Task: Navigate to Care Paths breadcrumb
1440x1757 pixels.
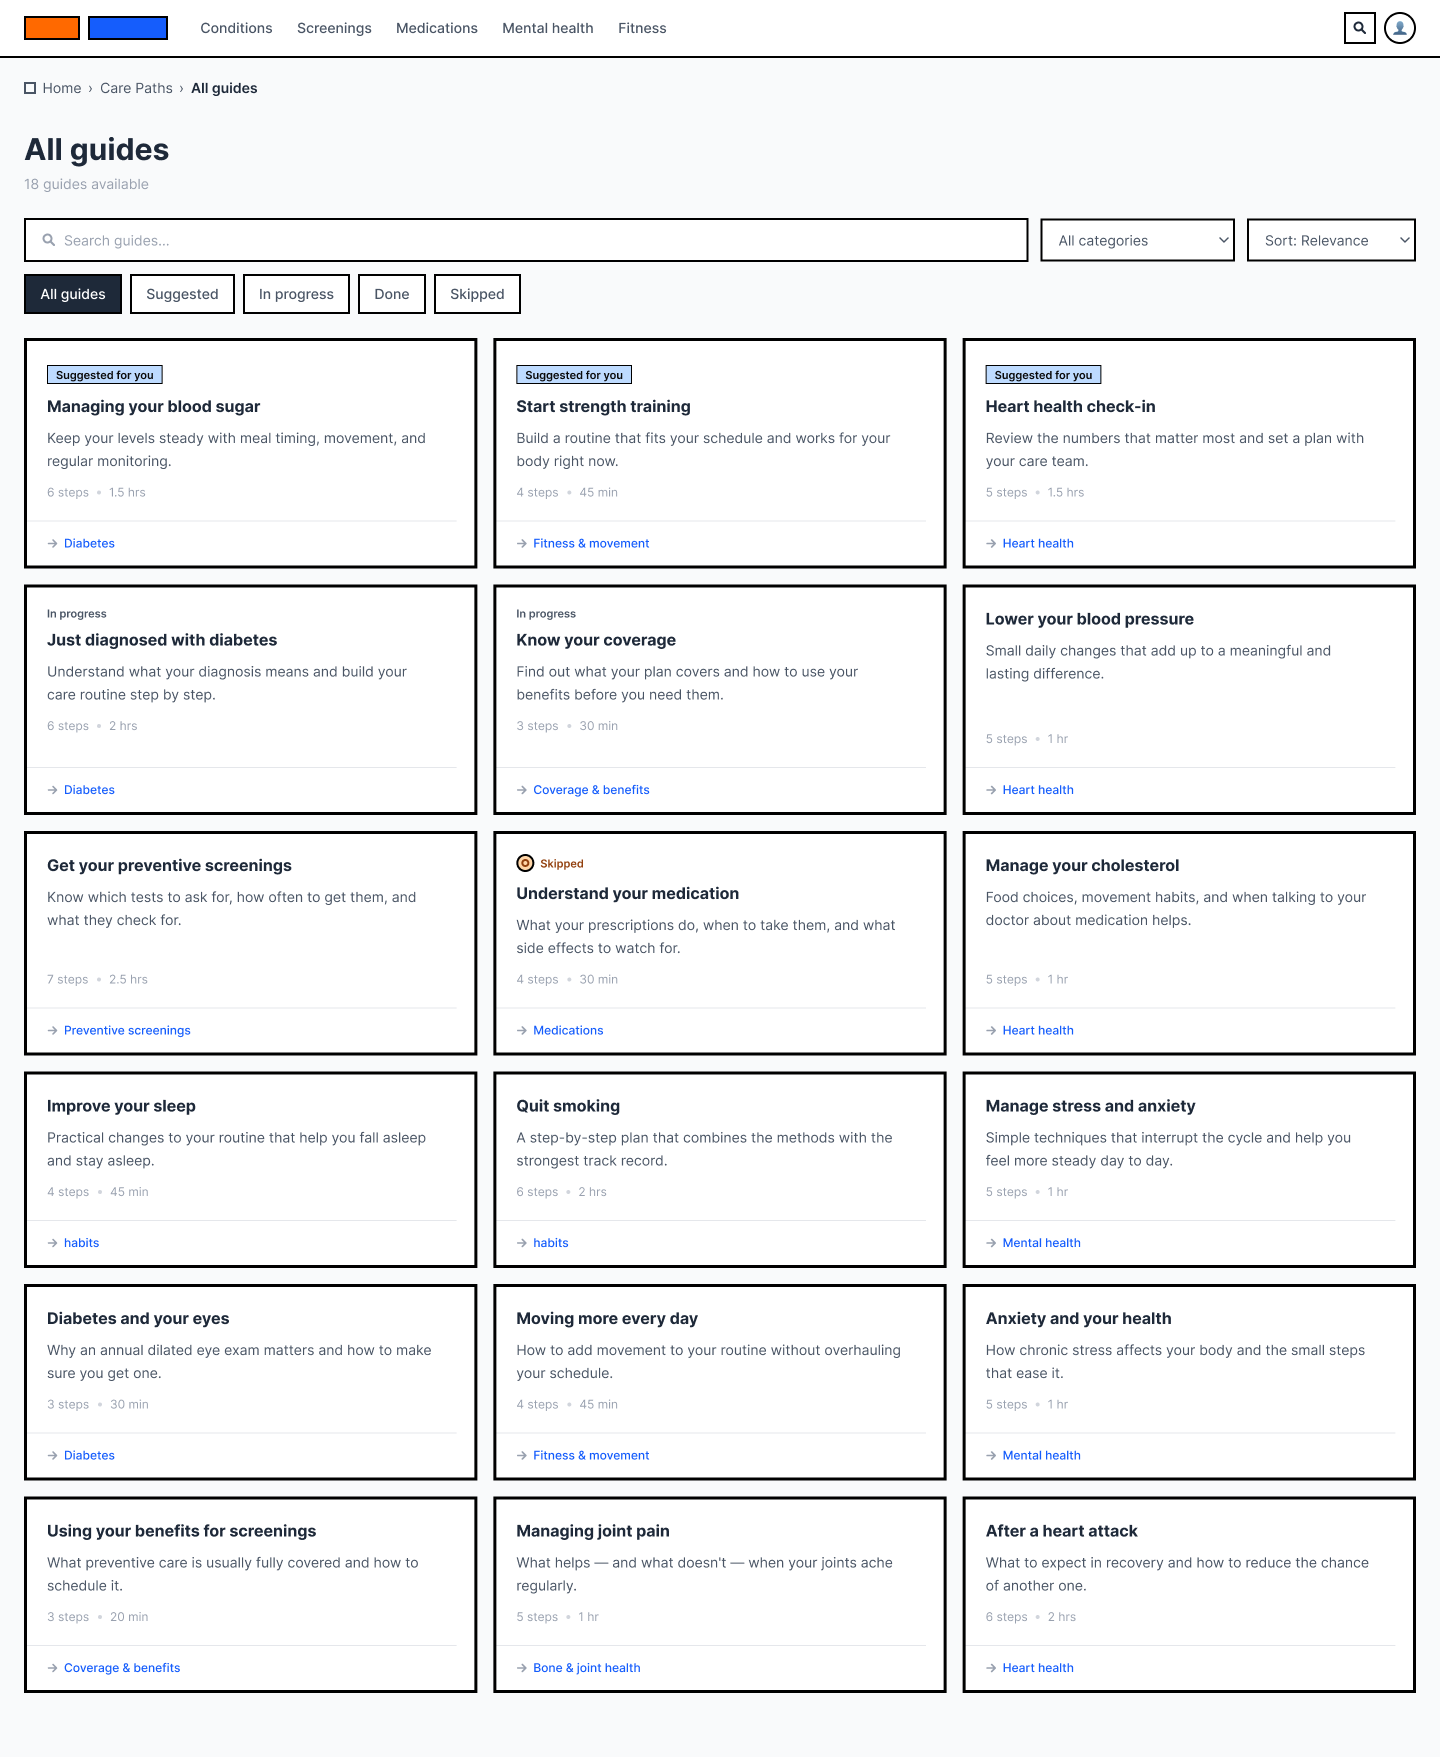Action: [x=136, y=88]
